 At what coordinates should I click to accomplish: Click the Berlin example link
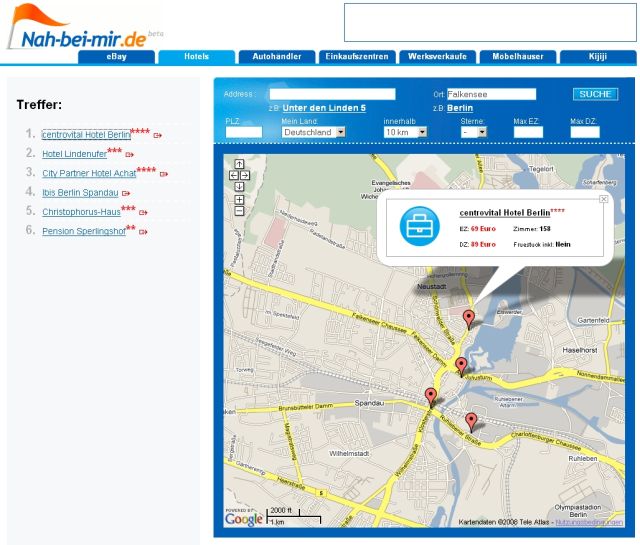tap(460, 108)
